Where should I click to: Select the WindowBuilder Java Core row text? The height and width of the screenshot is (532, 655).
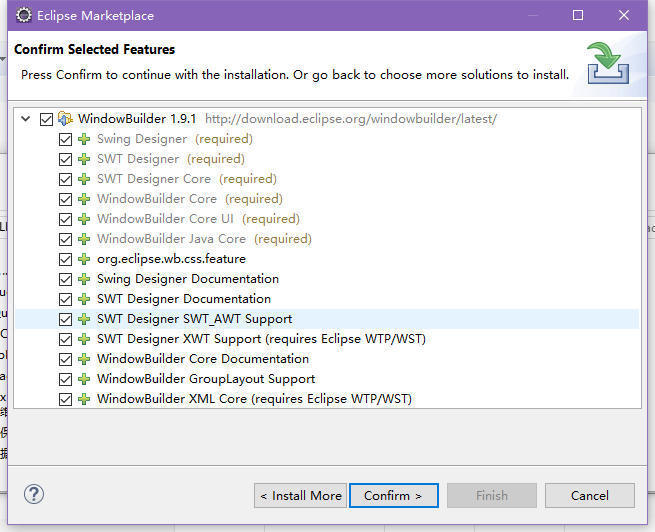click(x=204, y=239)
